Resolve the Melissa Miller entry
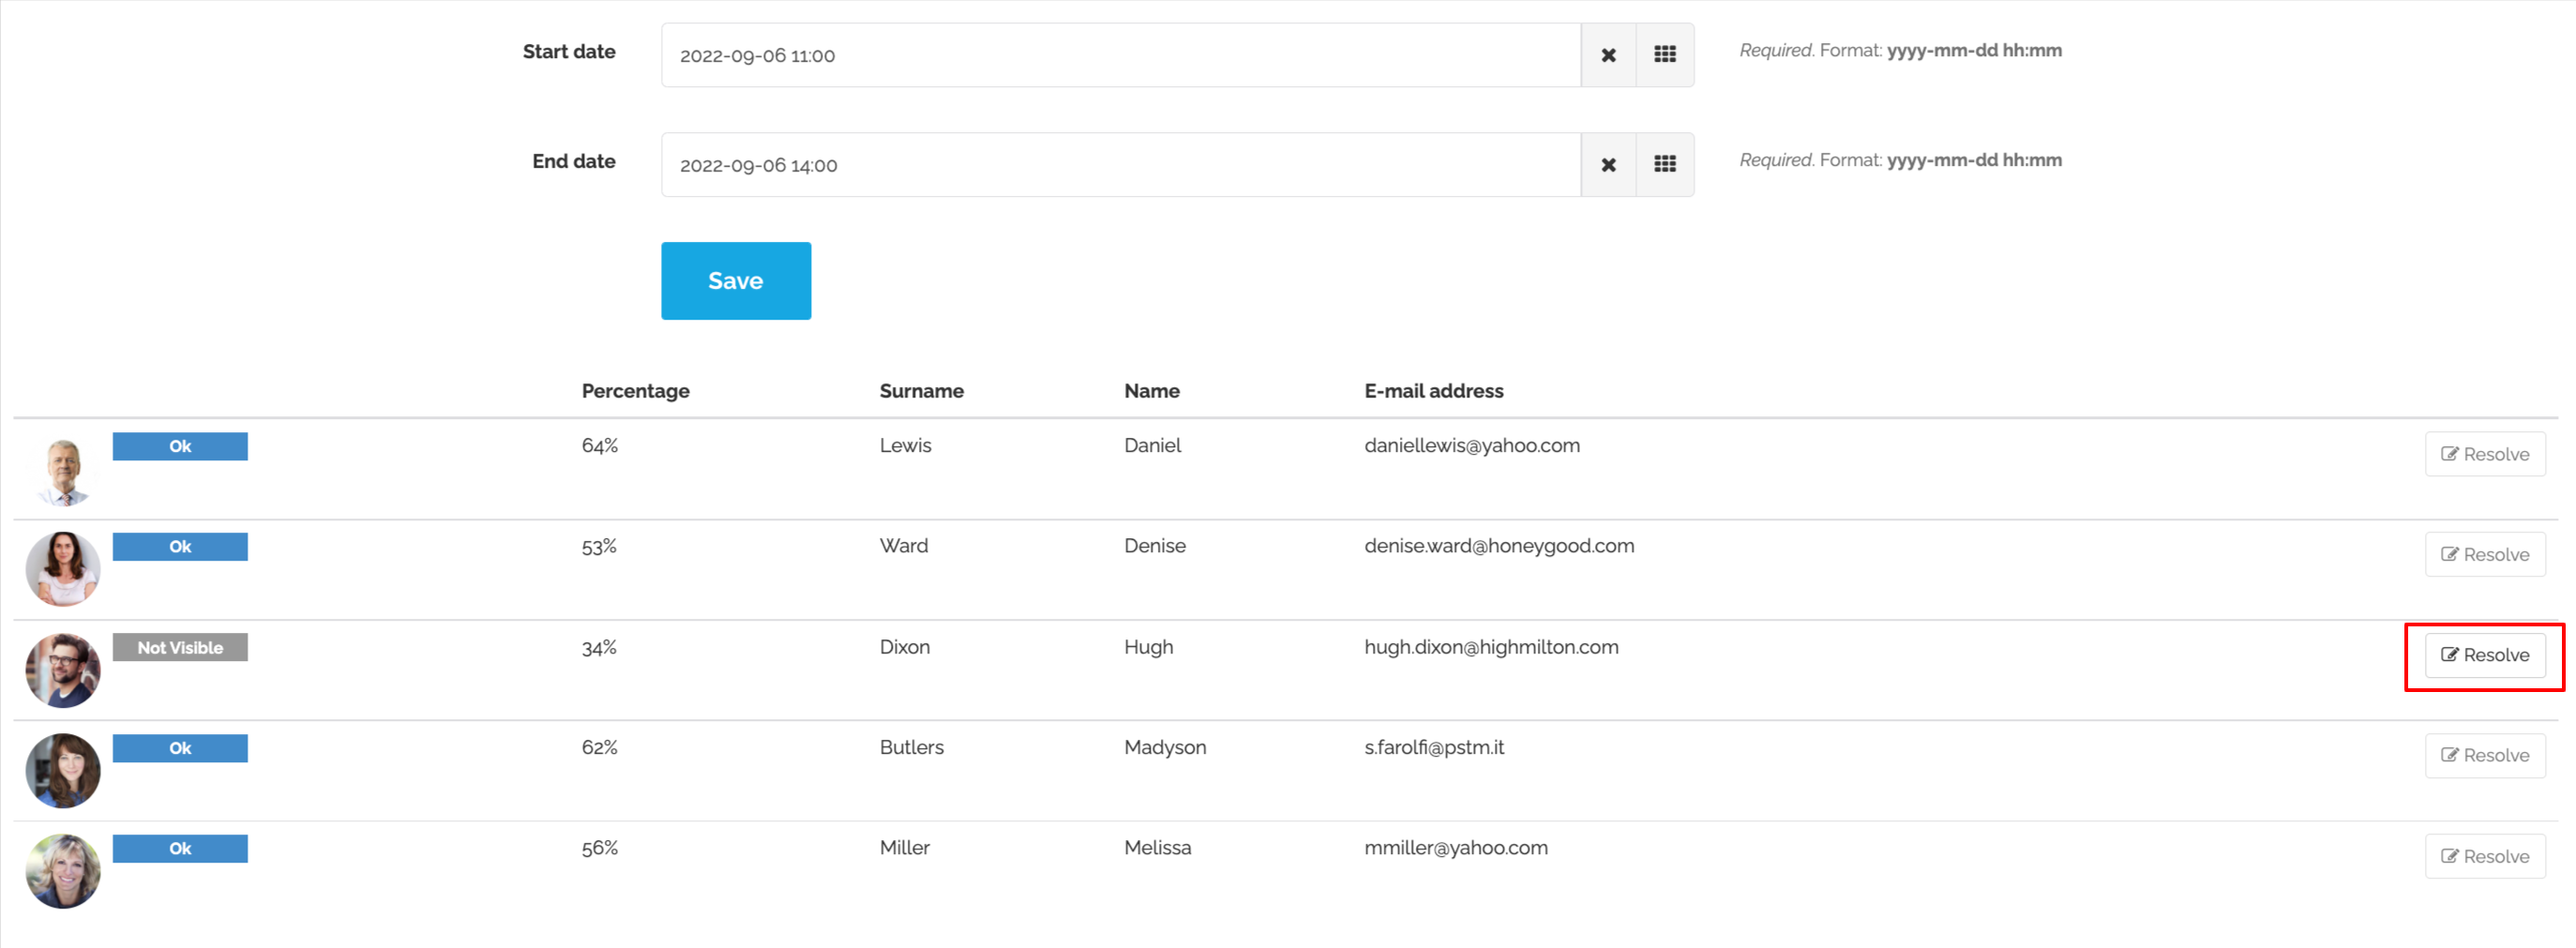The width and height of the screenshot is (2576, 948). (x=2485, y=856)
